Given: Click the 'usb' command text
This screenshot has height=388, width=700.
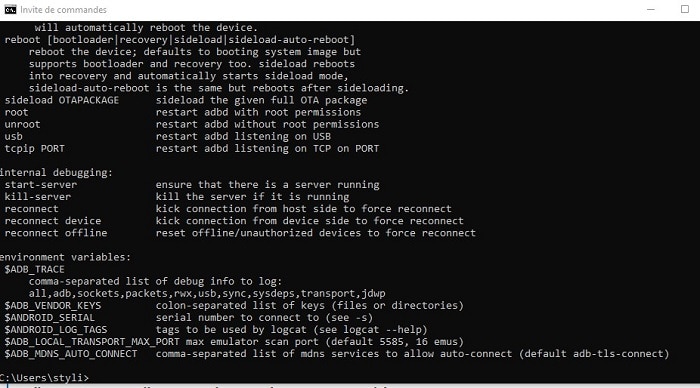Looking at the screenshot, I should click(x=13, y=137).
